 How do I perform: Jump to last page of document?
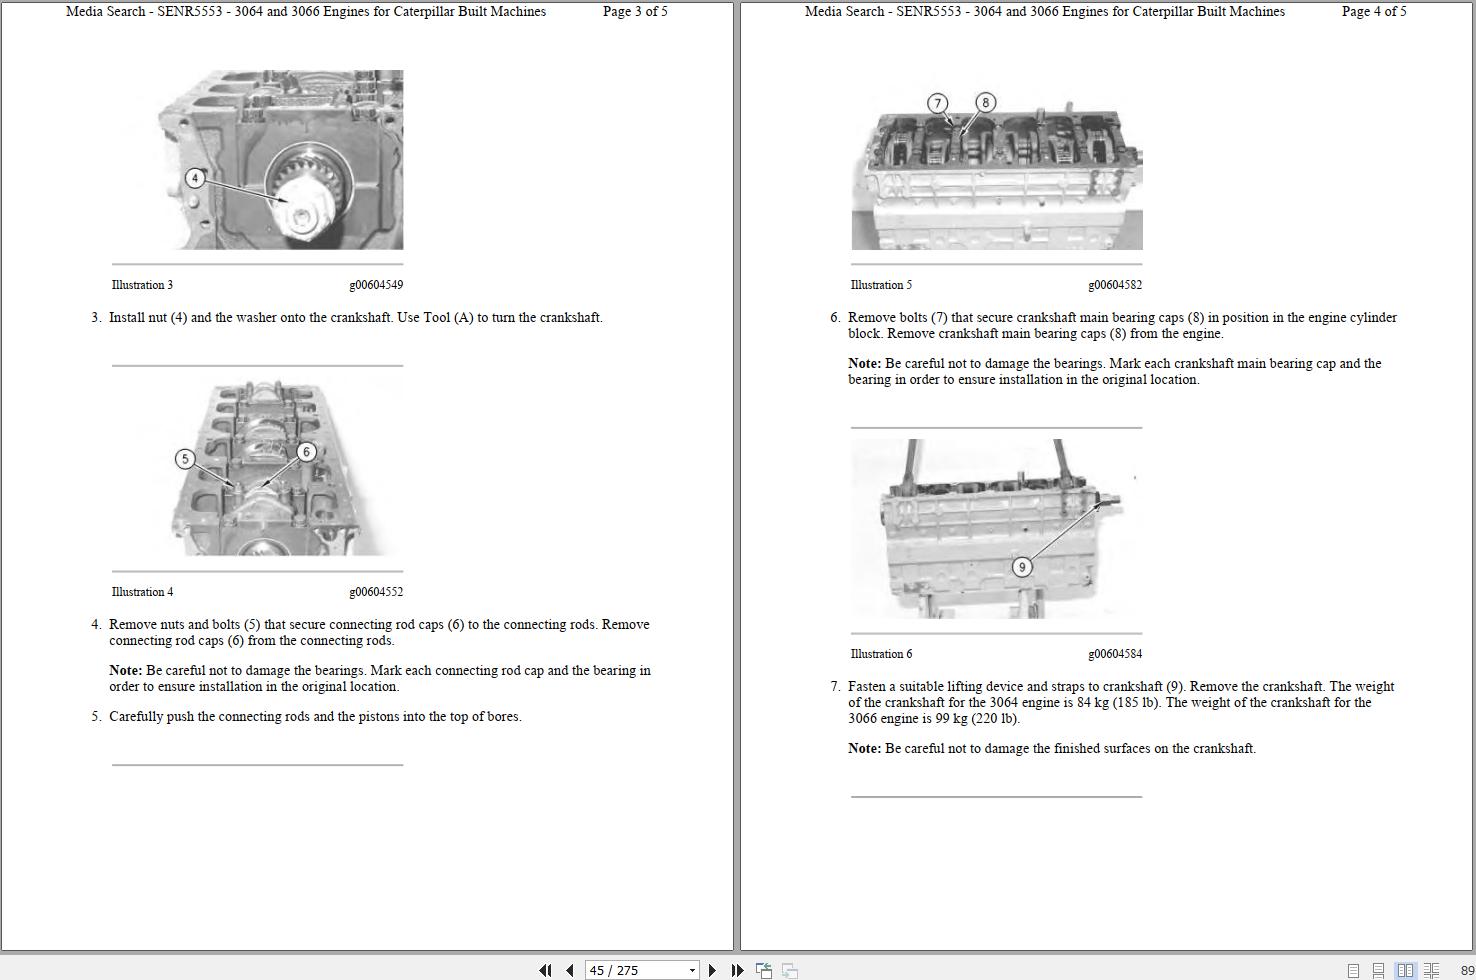coord(737,970)
